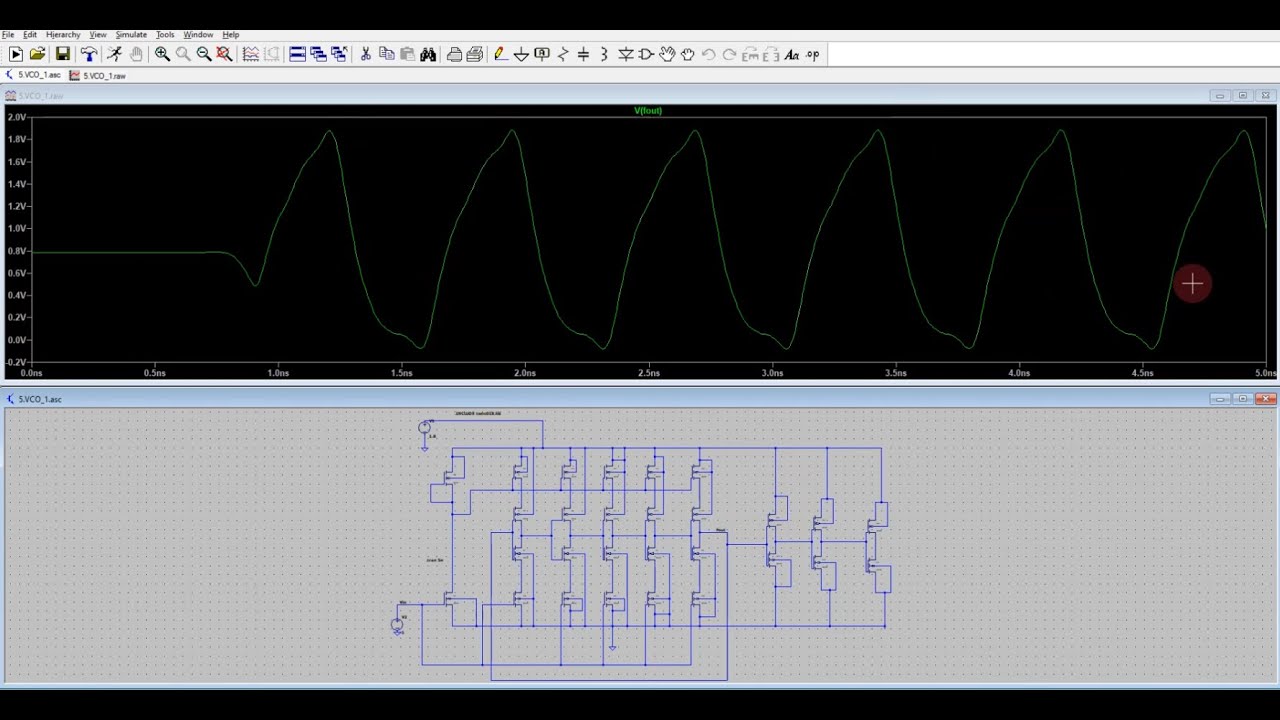
Task: Open the Window menu
Action: coord(198,34)
